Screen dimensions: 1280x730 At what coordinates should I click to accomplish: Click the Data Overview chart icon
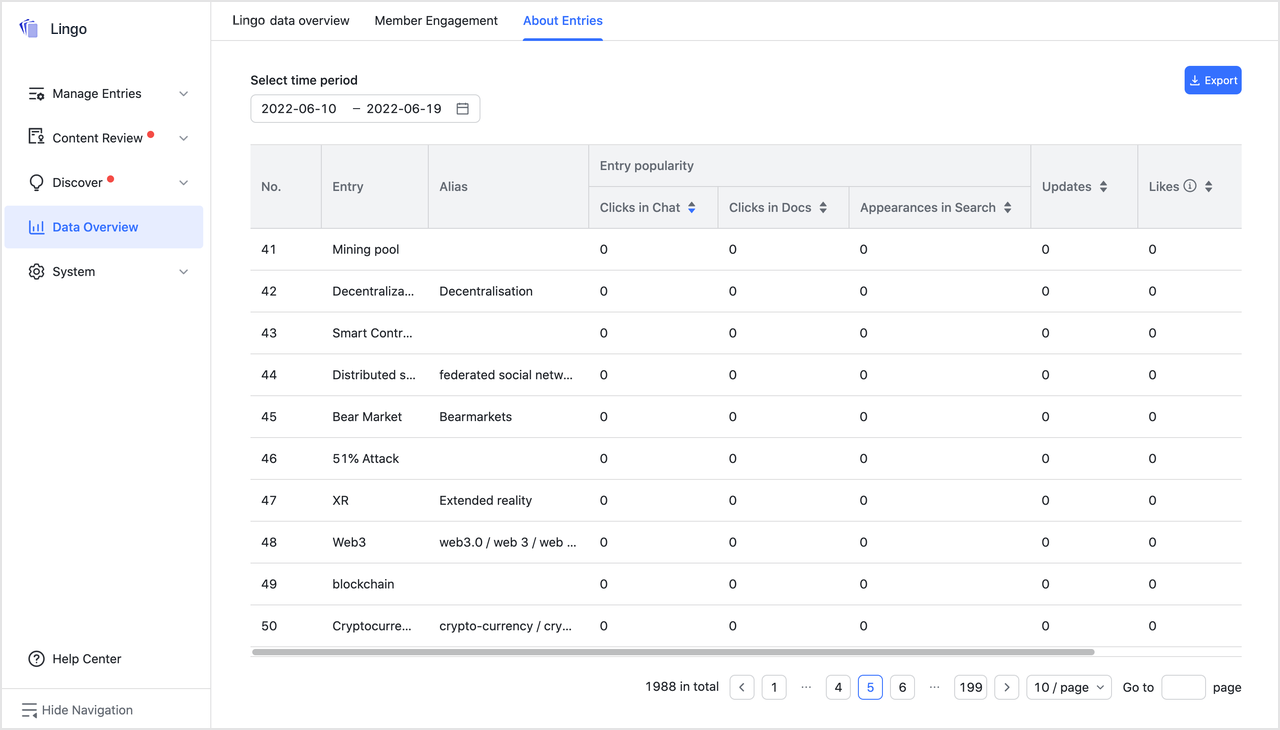click(36, 227)
